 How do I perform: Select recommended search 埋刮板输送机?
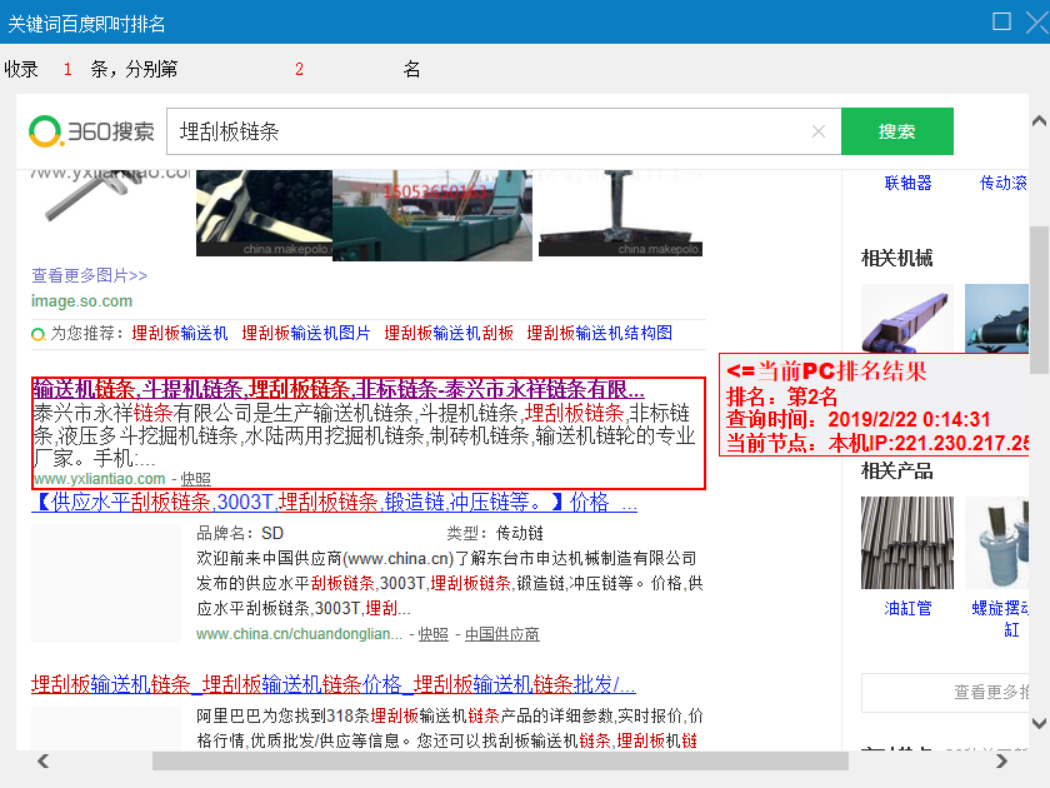click(179, 333)
